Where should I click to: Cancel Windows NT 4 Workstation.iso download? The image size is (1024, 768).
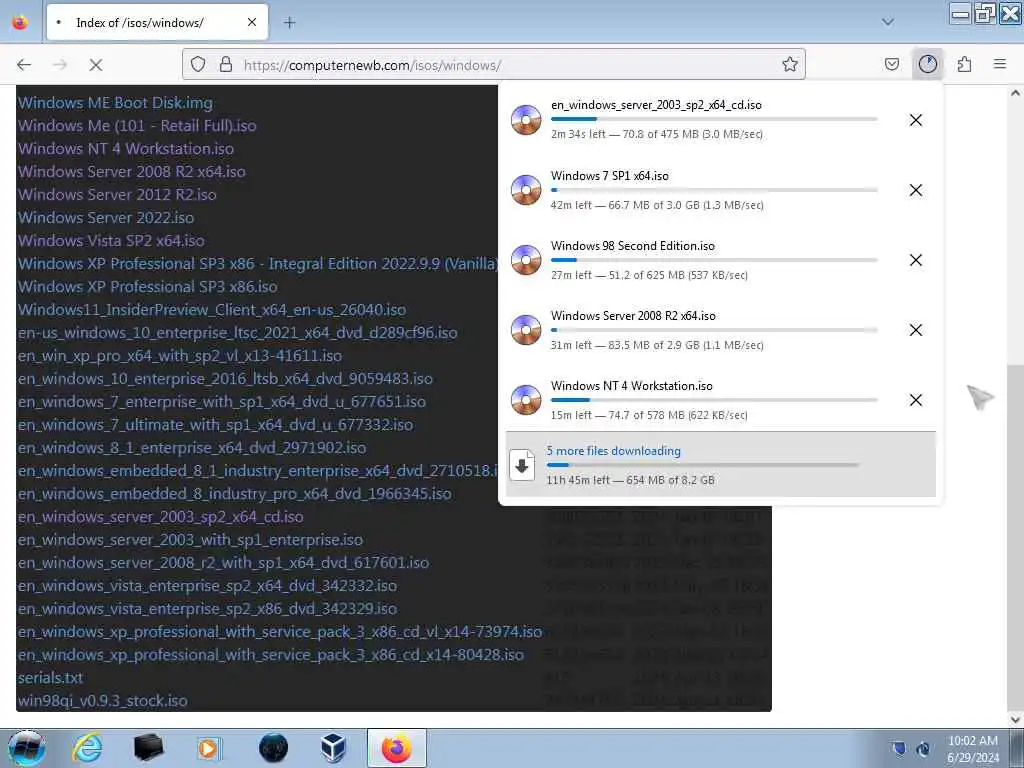[916, 400]
